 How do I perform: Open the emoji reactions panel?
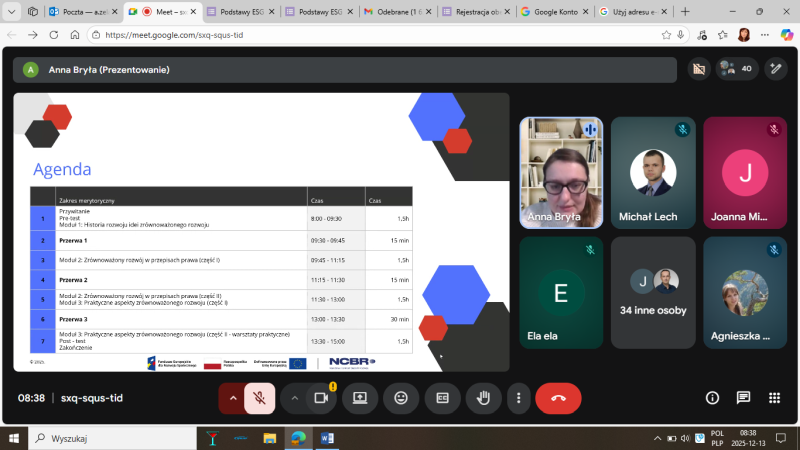coord(401,398)
